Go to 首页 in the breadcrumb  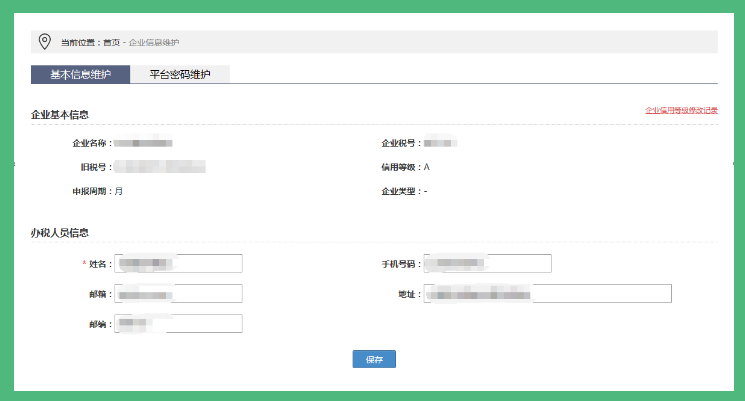pyautogui.click(x=112, y=42)
